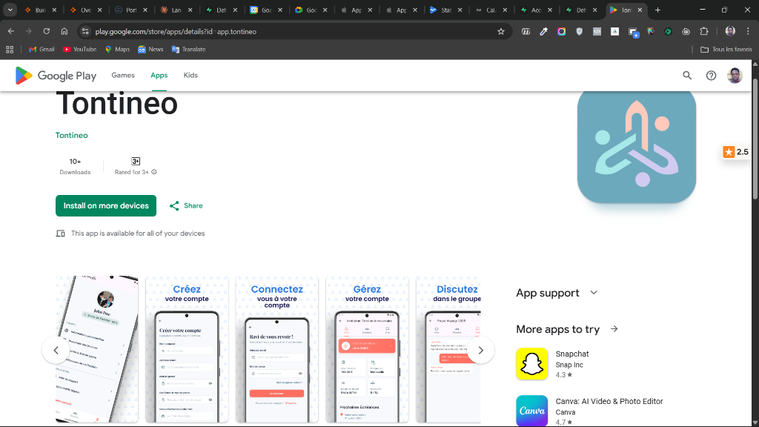The height and width of the screenshot is (427, 759).
Task: Click the Share button
Action: 186,206
